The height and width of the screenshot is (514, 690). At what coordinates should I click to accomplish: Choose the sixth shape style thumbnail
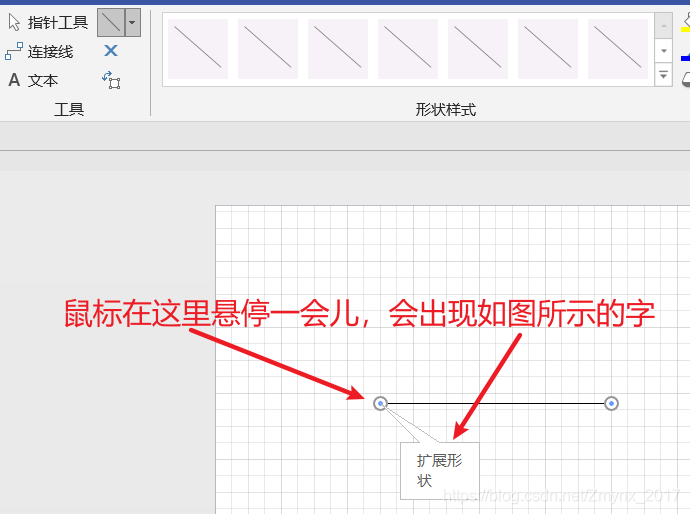pyautogui.click(x=548, y=49)
